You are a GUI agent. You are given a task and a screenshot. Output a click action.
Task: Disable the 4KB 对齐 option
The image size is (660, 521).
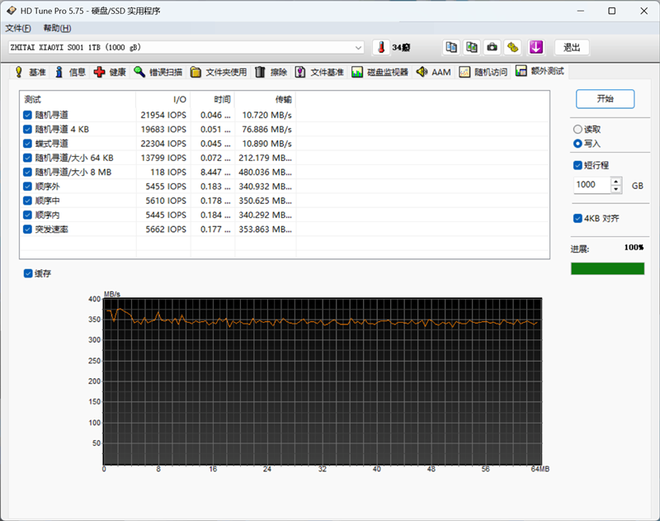578,218
